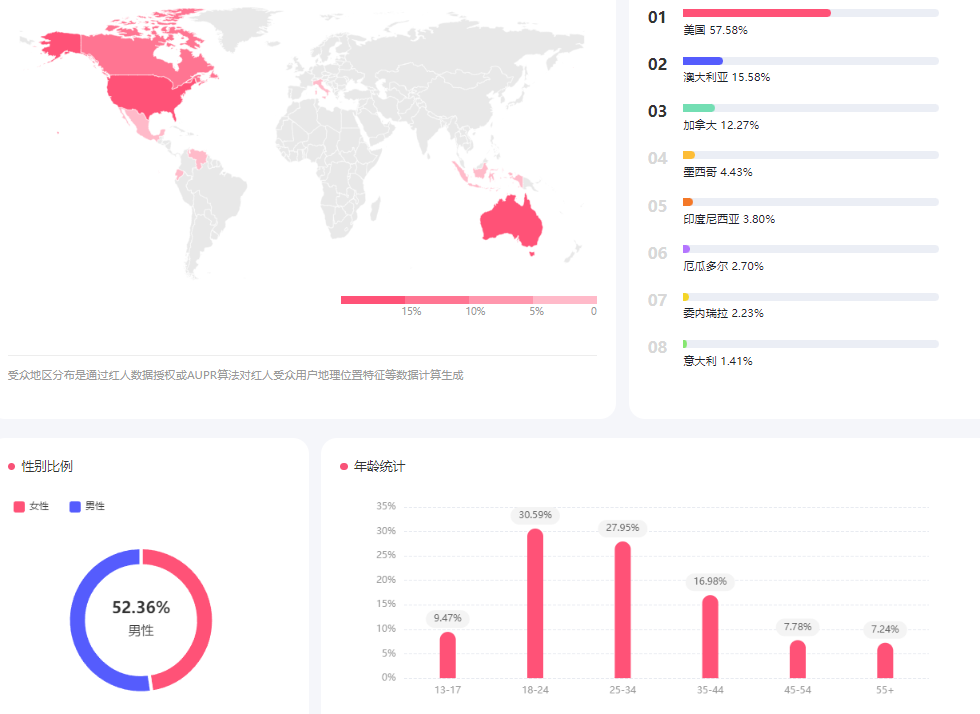980x714 pixels.
Task: Select the 印度尼西亚 3.80% progress bar
Action: [811, 202]
